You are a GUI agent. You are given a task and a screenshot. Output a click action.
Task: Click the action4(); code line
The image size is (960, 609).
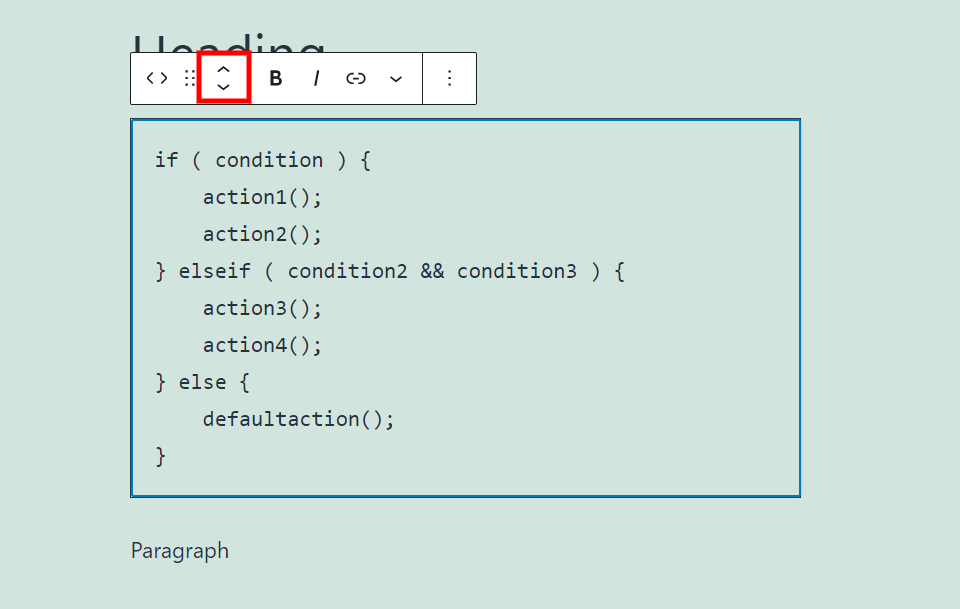pos(263,345)
